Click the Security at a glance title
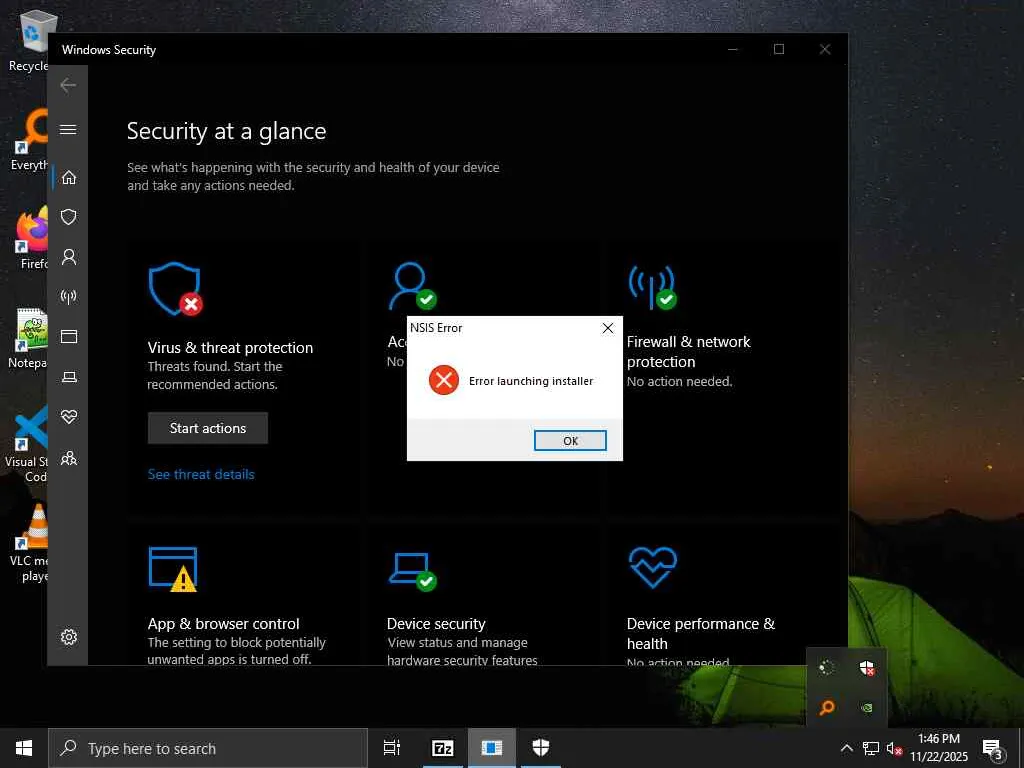This screenshot has height=768, width=1024. point(227,131)
